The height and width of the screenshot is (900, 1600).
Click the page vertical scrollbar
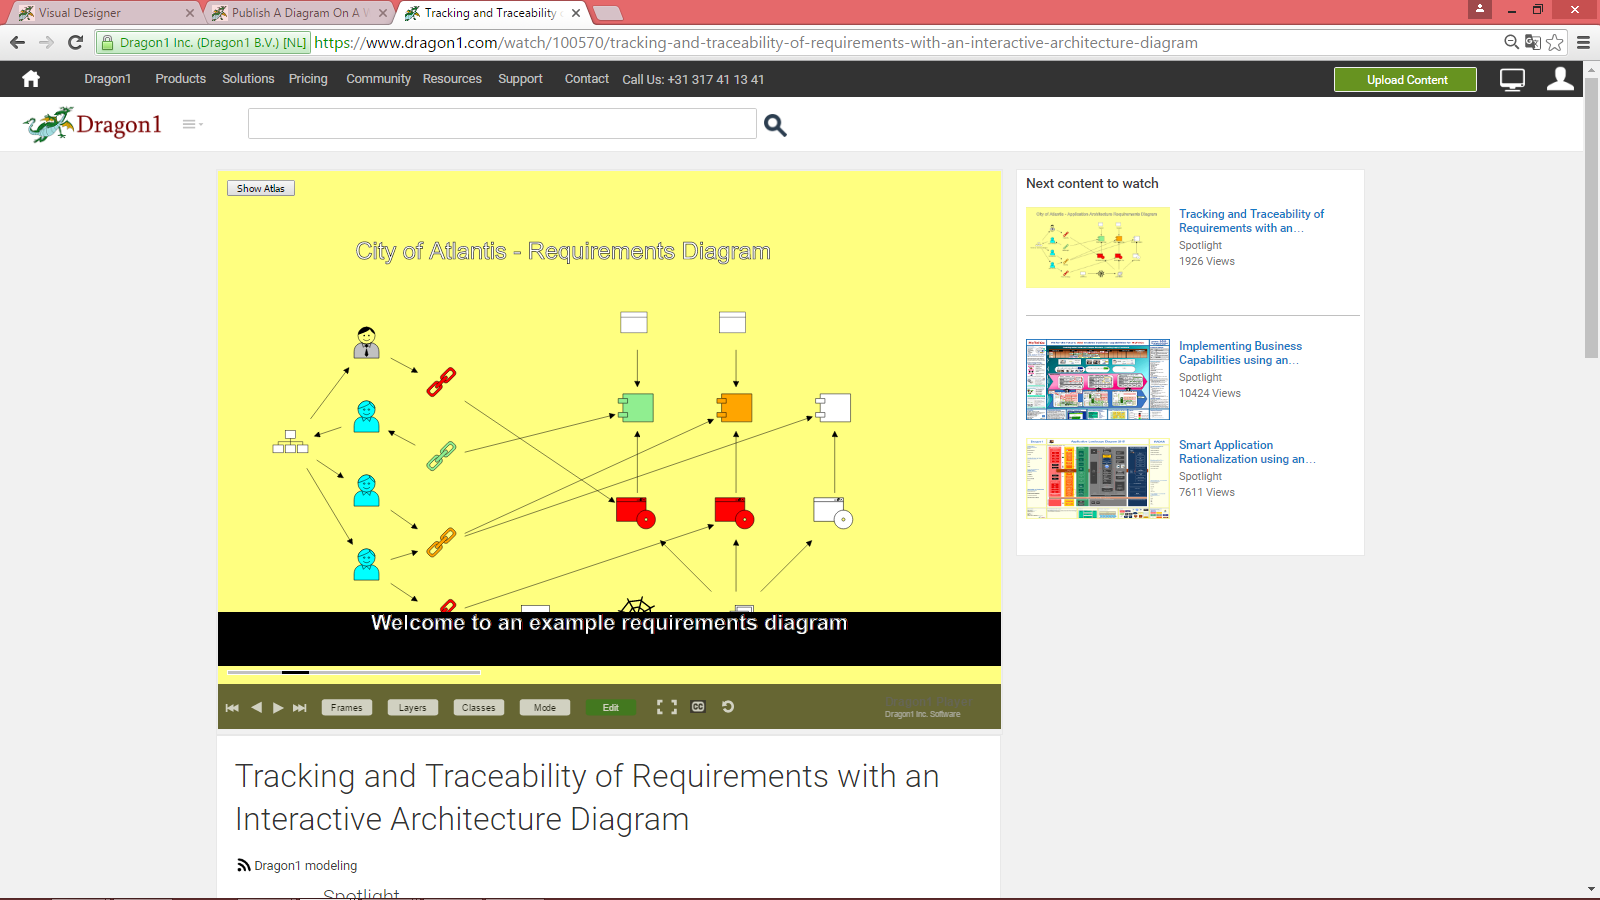[x=1591, y=217]
